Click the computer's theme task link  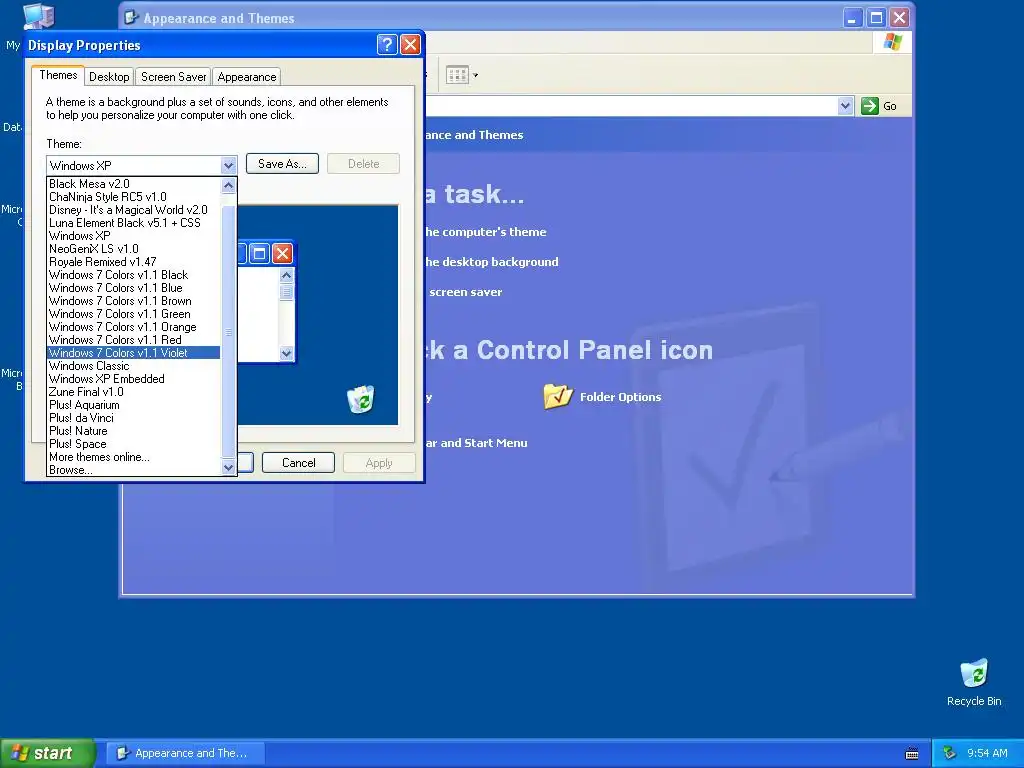485,232
